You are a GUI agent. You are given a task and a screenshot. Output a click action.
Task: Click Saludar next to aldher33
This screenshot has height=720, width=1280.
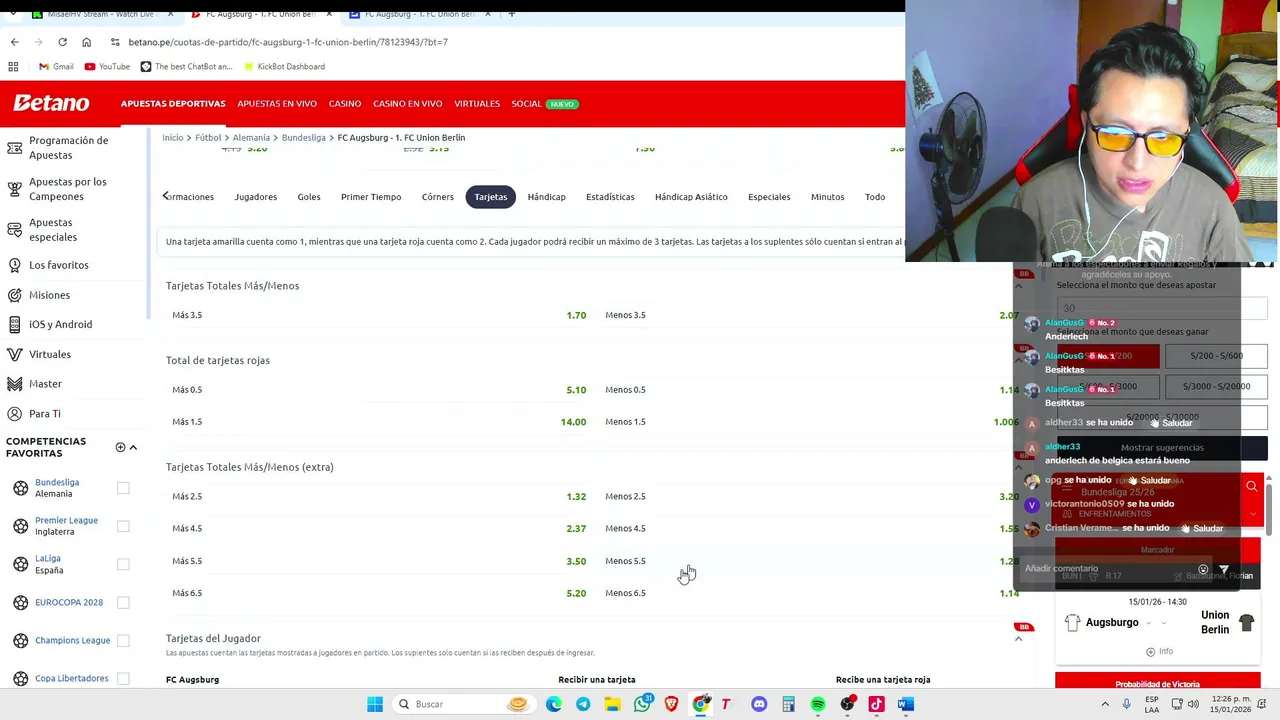coord(1171,423)
